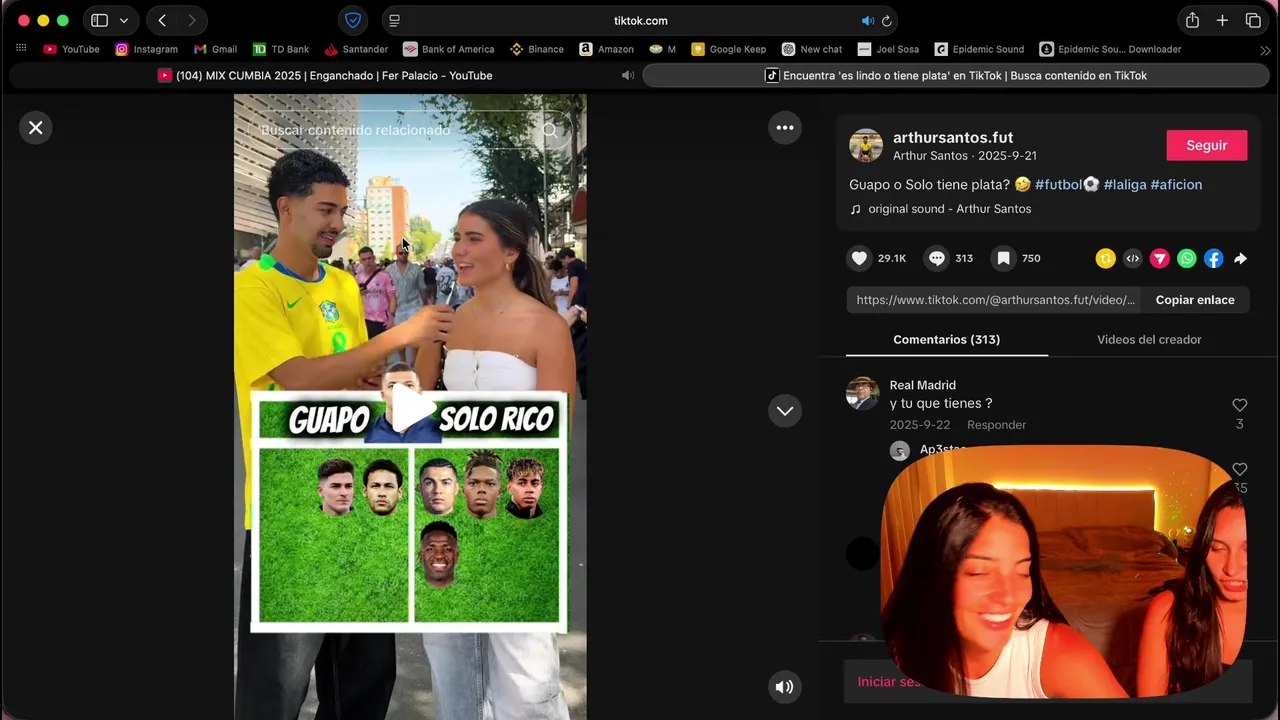Screen dimensions: 1280x720
Task: Mute audio in YouTube tab
Action: 628,76
